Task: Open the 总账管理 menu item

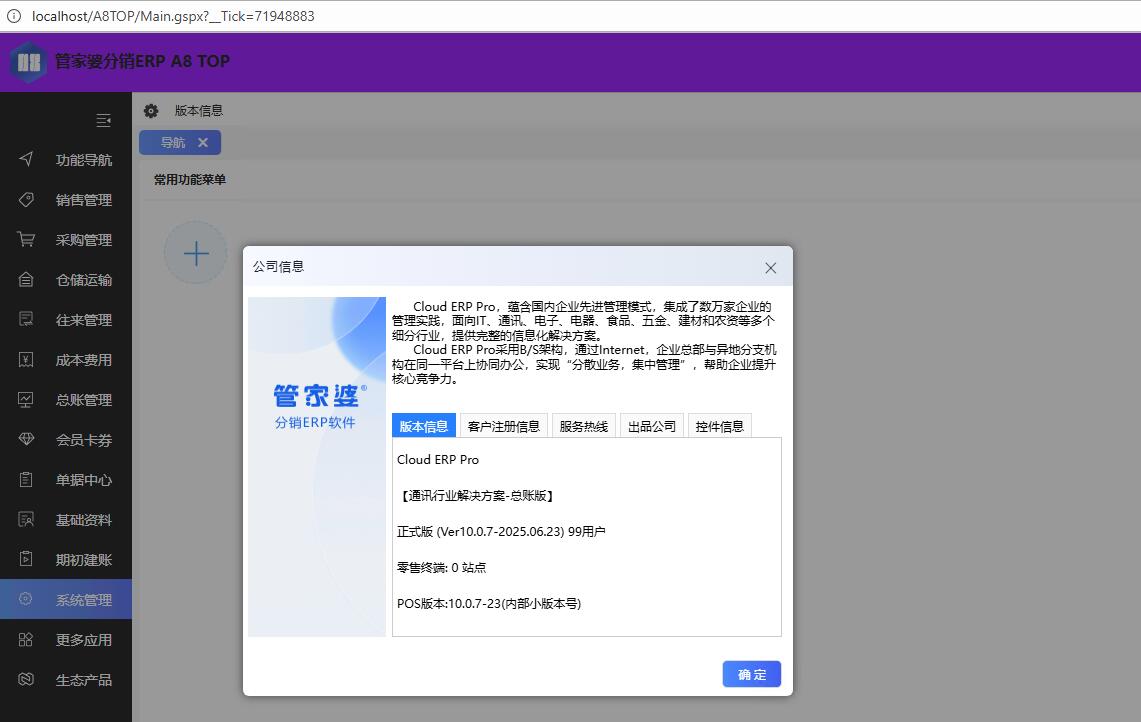Action: [66, 400]
